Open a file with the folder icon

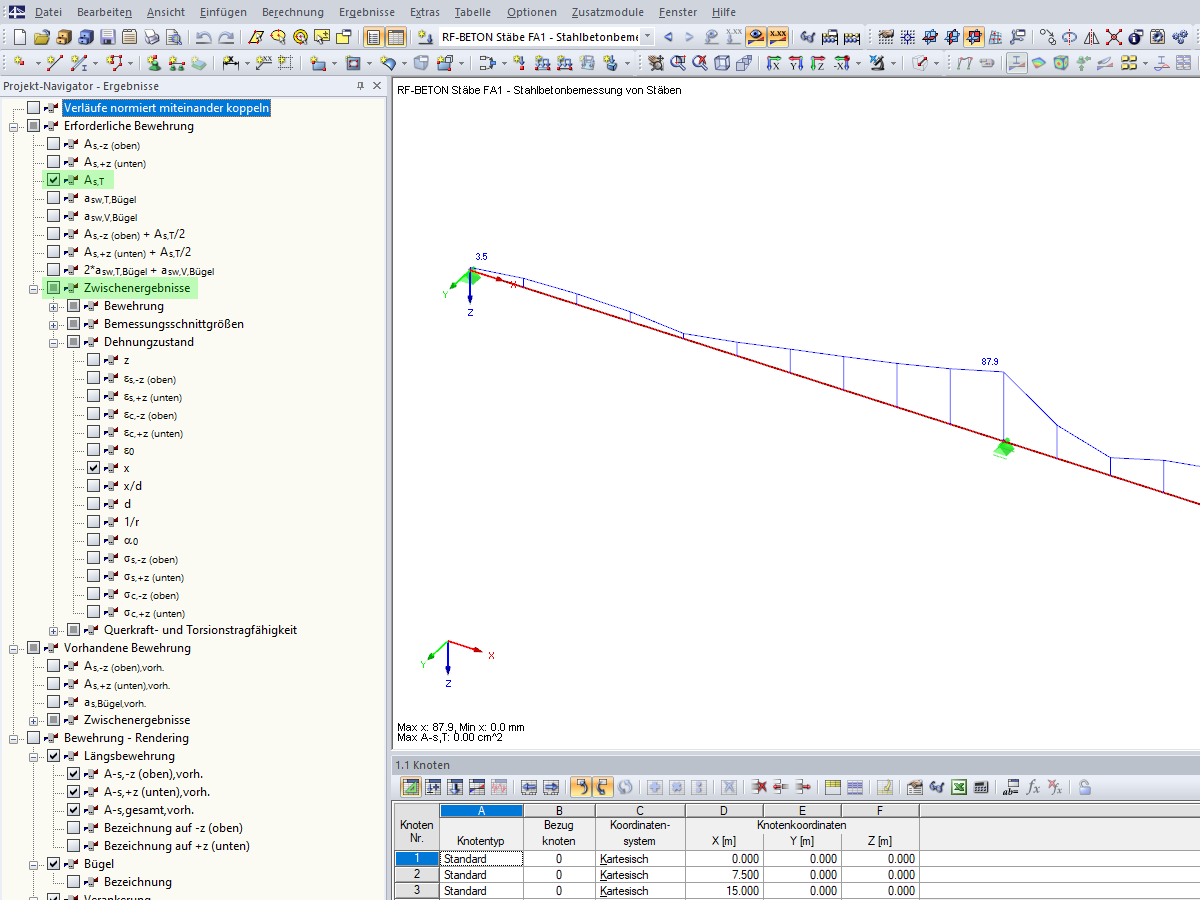pyautogui.click(x=41, y=37)
